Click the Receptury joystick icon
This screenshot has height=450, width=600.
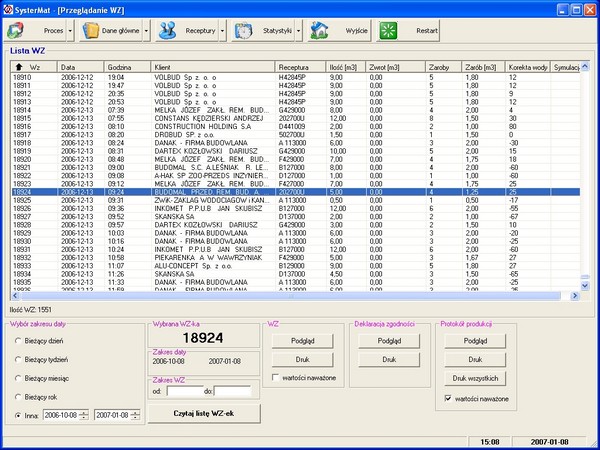tap(167, 31)
